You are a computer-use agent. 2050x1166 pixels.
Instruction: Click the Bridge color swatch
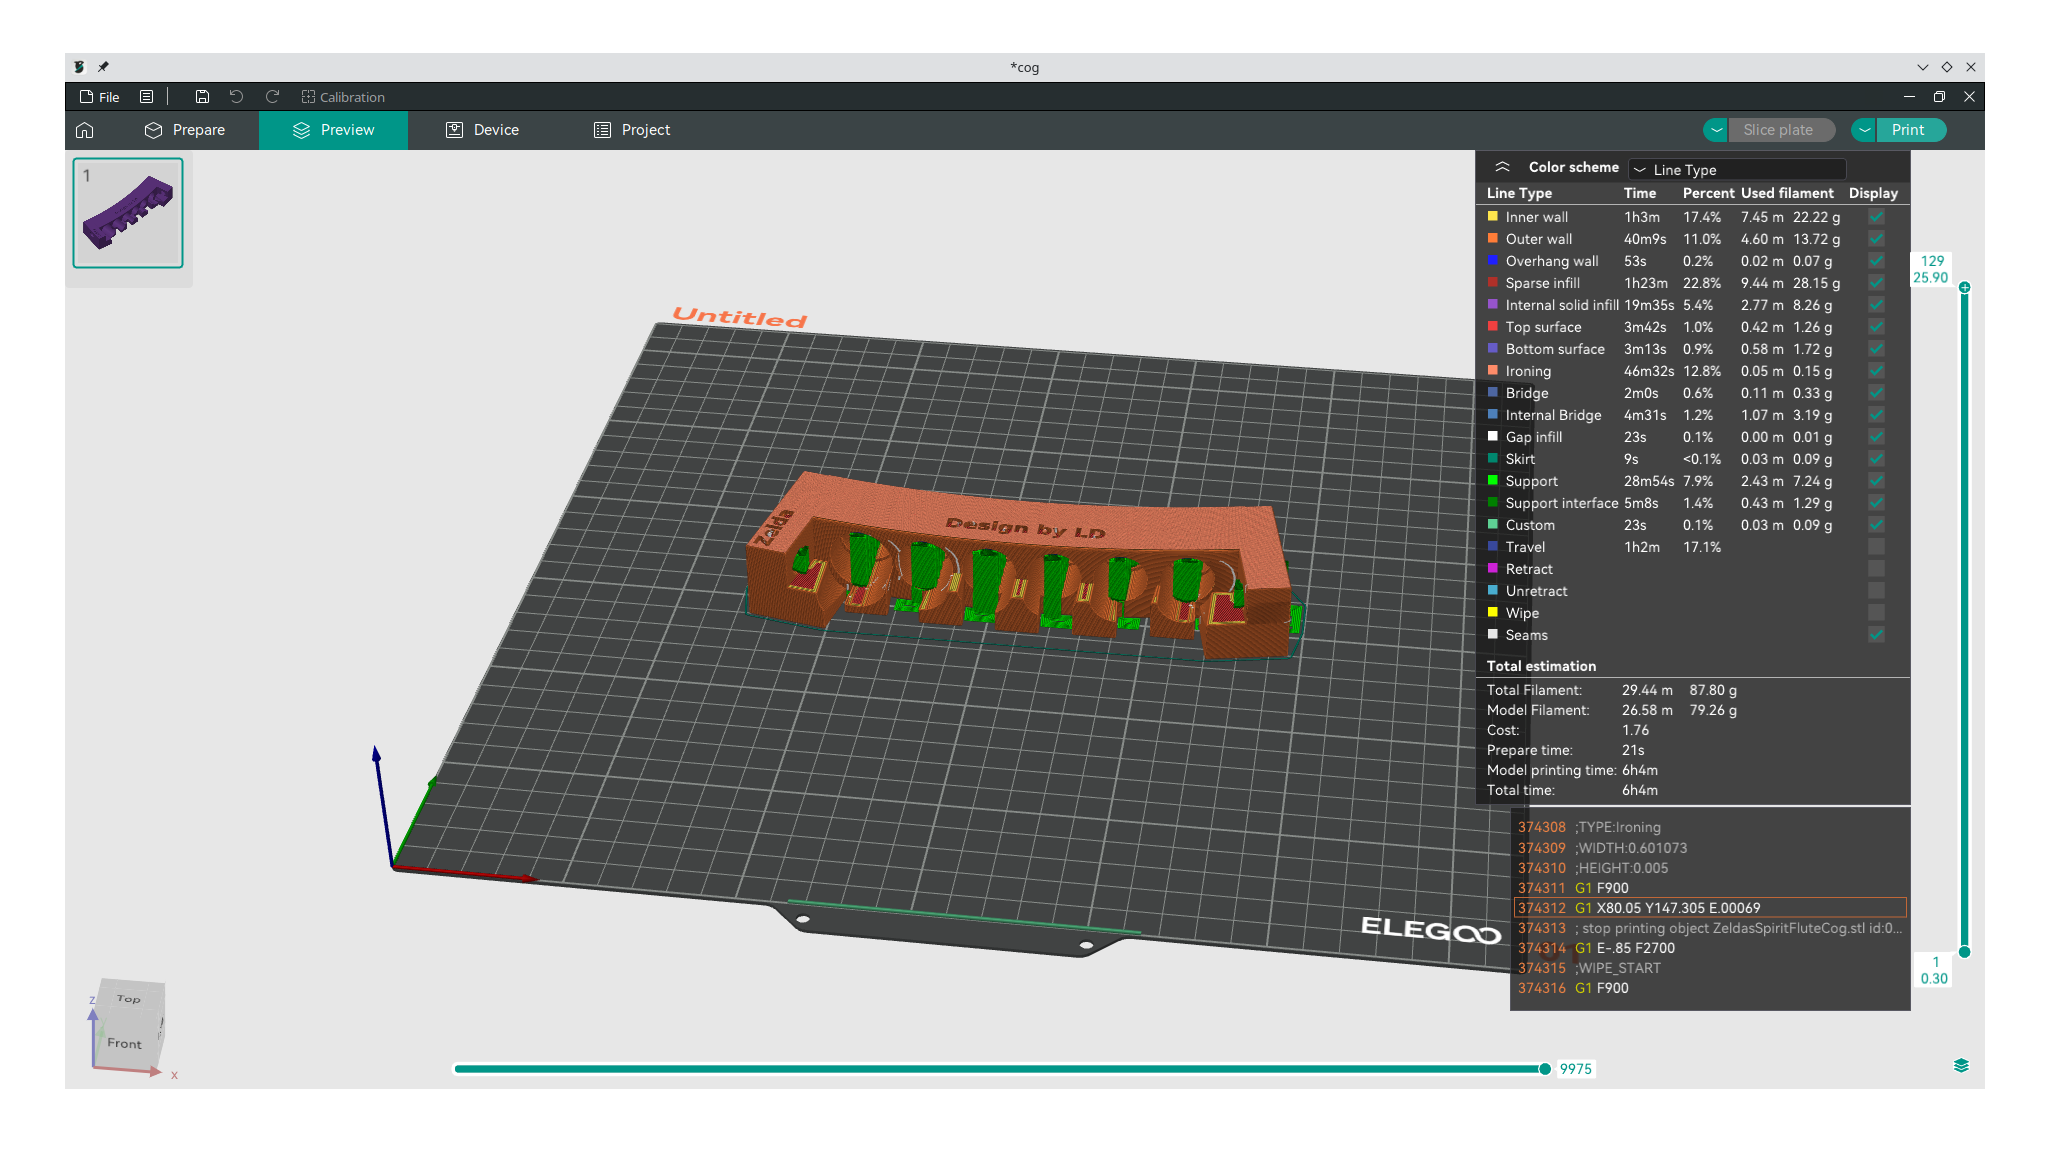click(1493, 392)
